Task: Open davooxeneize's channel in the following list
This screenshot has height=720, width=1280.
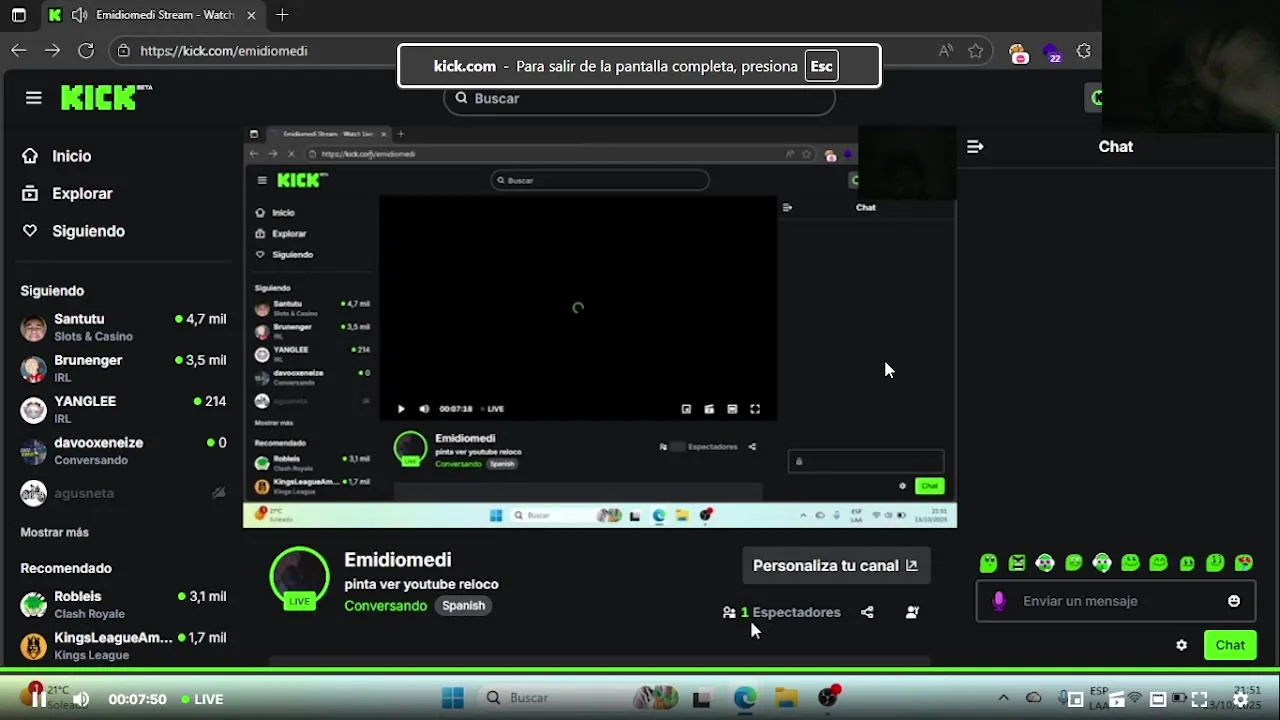Action: click(124, 451)
